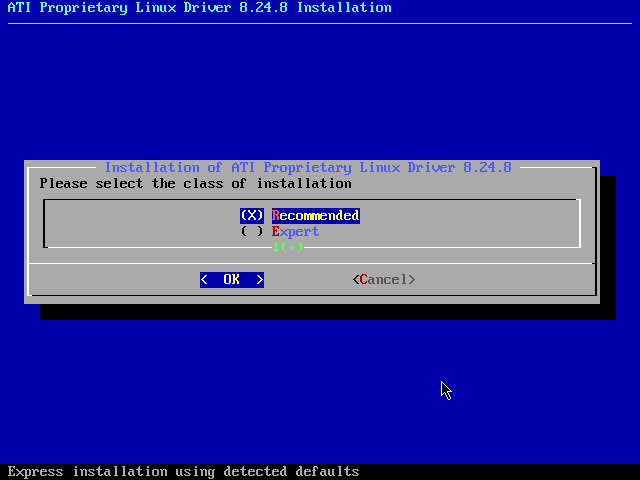Confirm with the OK button

[x=232, y=280]
